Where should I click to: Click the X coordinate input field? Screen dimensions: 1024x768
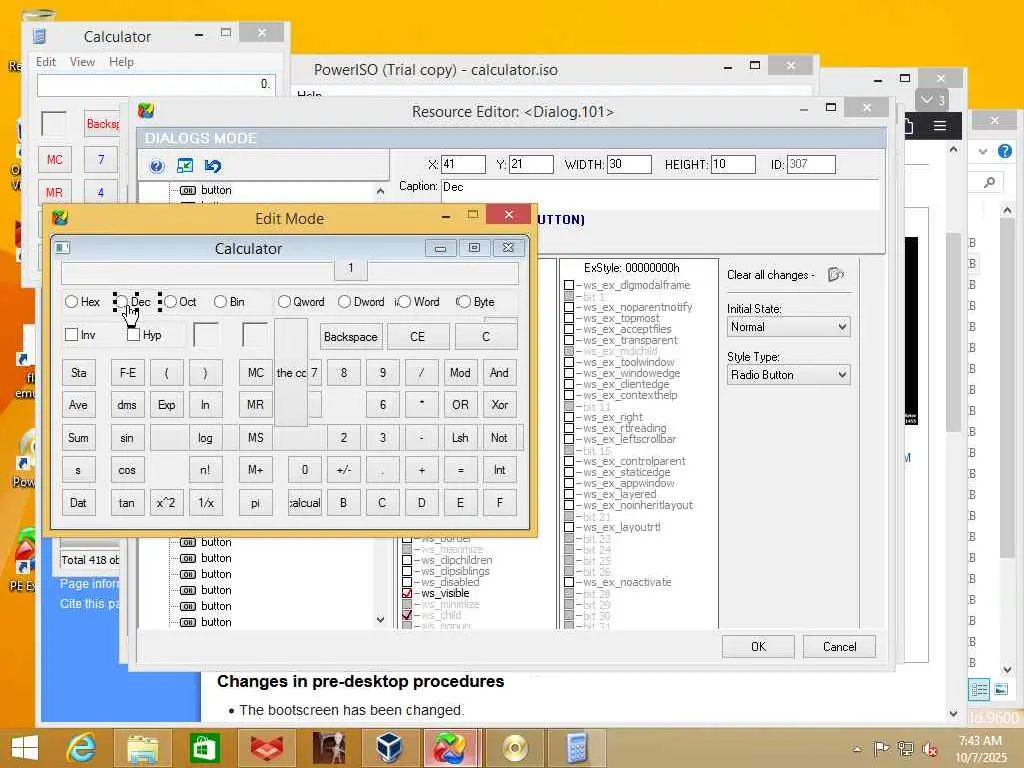coord(464,165)
